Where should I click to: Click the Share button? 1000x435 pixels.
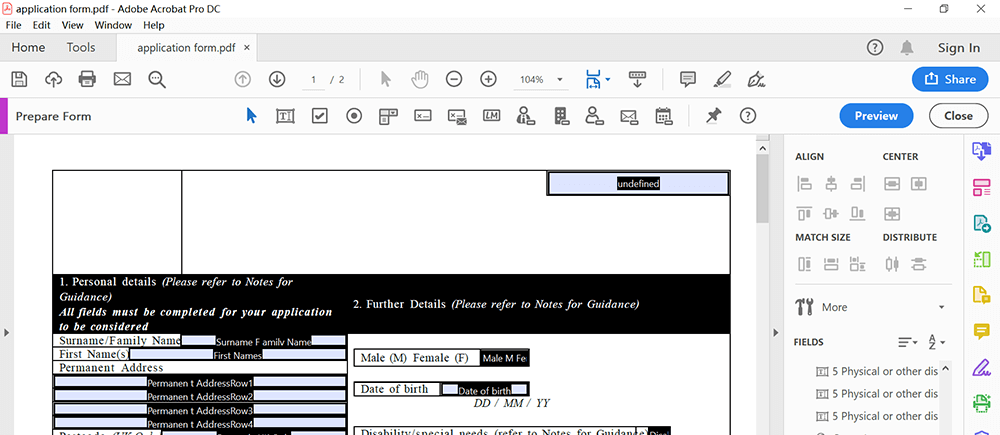click(x=950, y=79)
